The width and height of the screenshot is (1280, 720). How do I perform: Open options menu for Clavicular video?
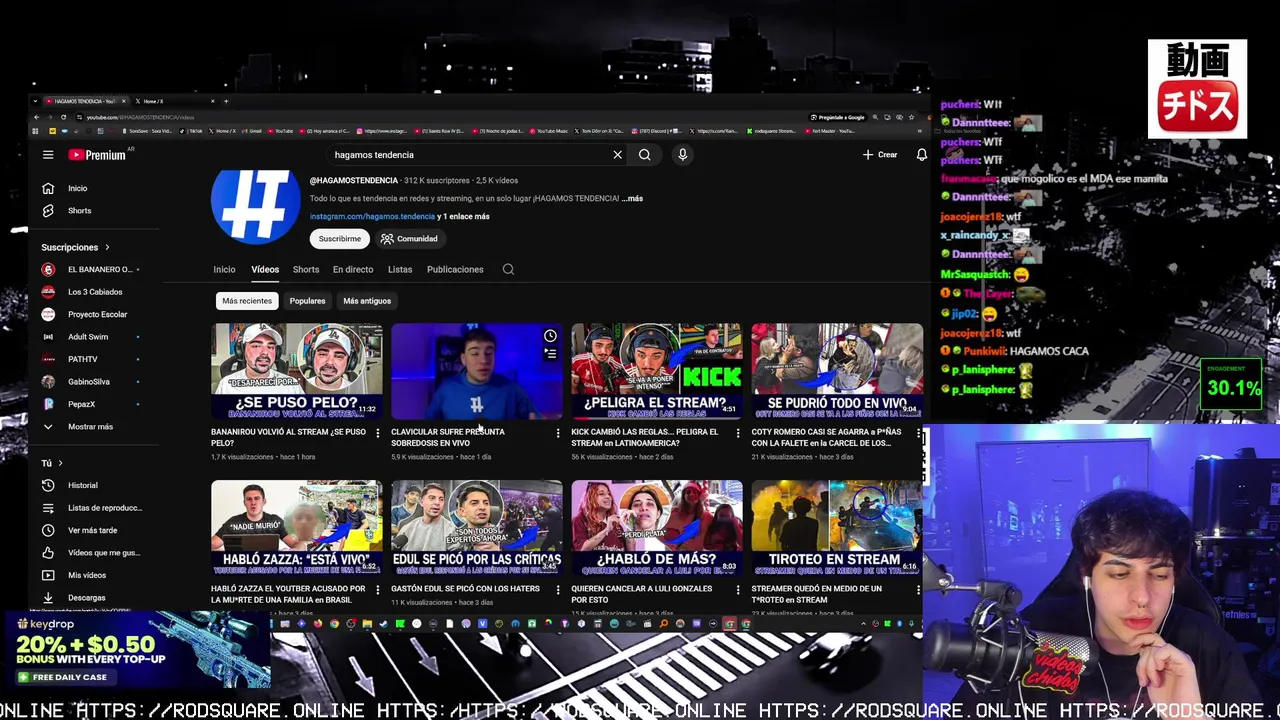pyautogui.click(x=558, y=433)
